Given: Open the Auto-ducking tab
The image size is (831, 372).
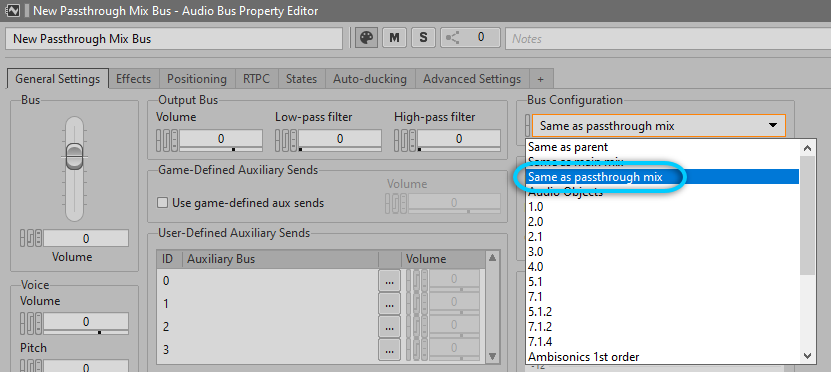Looking at the screenshot, I should [370, 79].
